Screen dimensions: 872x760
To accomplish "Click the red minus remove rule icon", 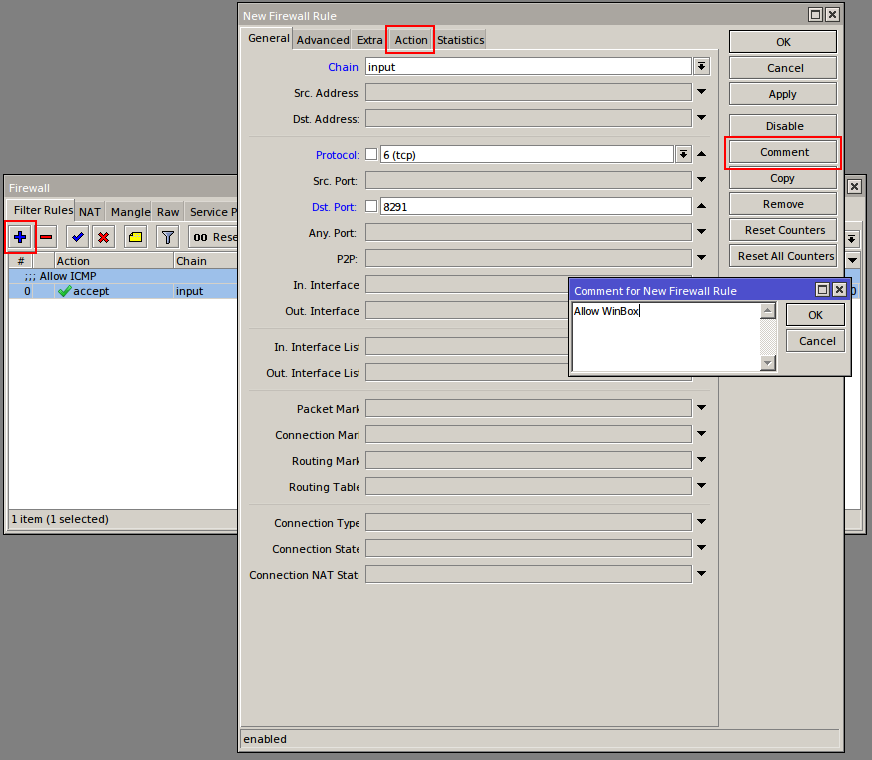I will tap(46, 237).
